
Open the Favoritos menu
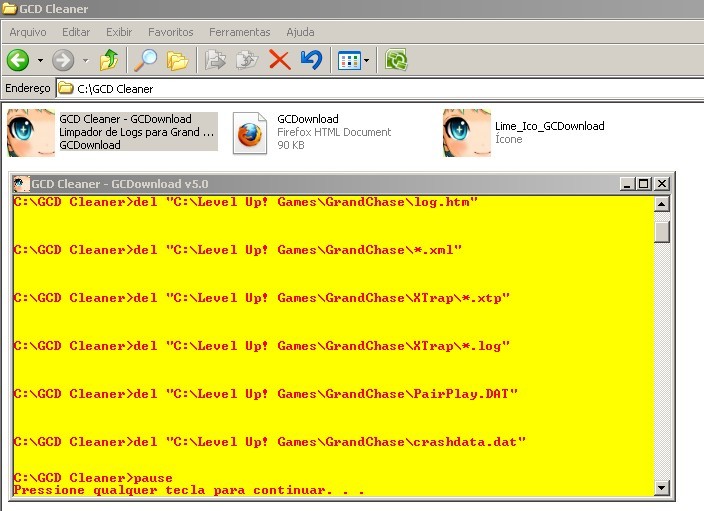click(x=171, y=32)
